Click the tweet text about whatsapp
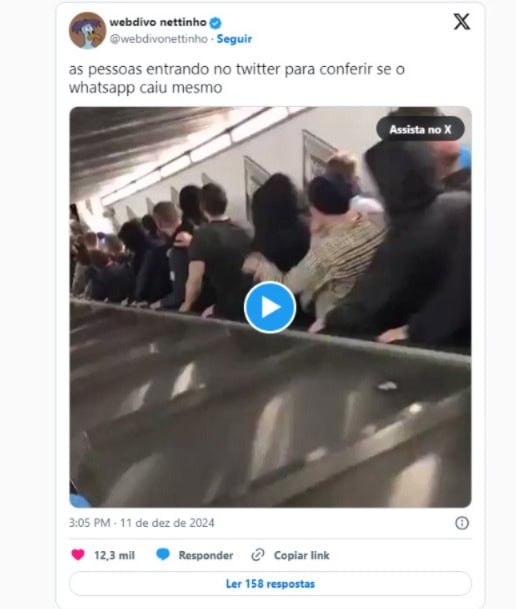This screenshot has width=516, height=609. point(237,78)
